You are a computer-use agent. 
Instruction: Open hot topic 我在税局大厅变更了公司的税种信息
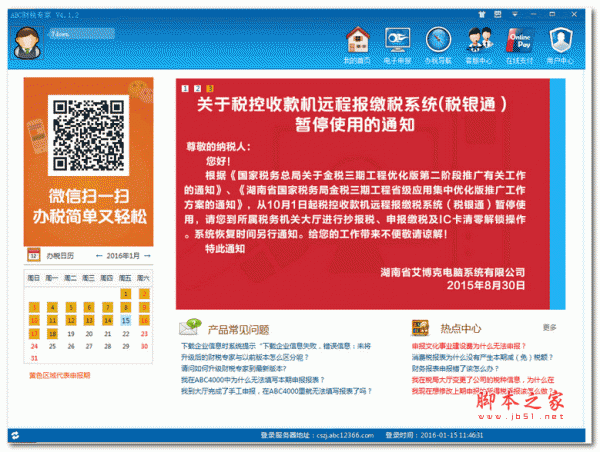(483, 380)
